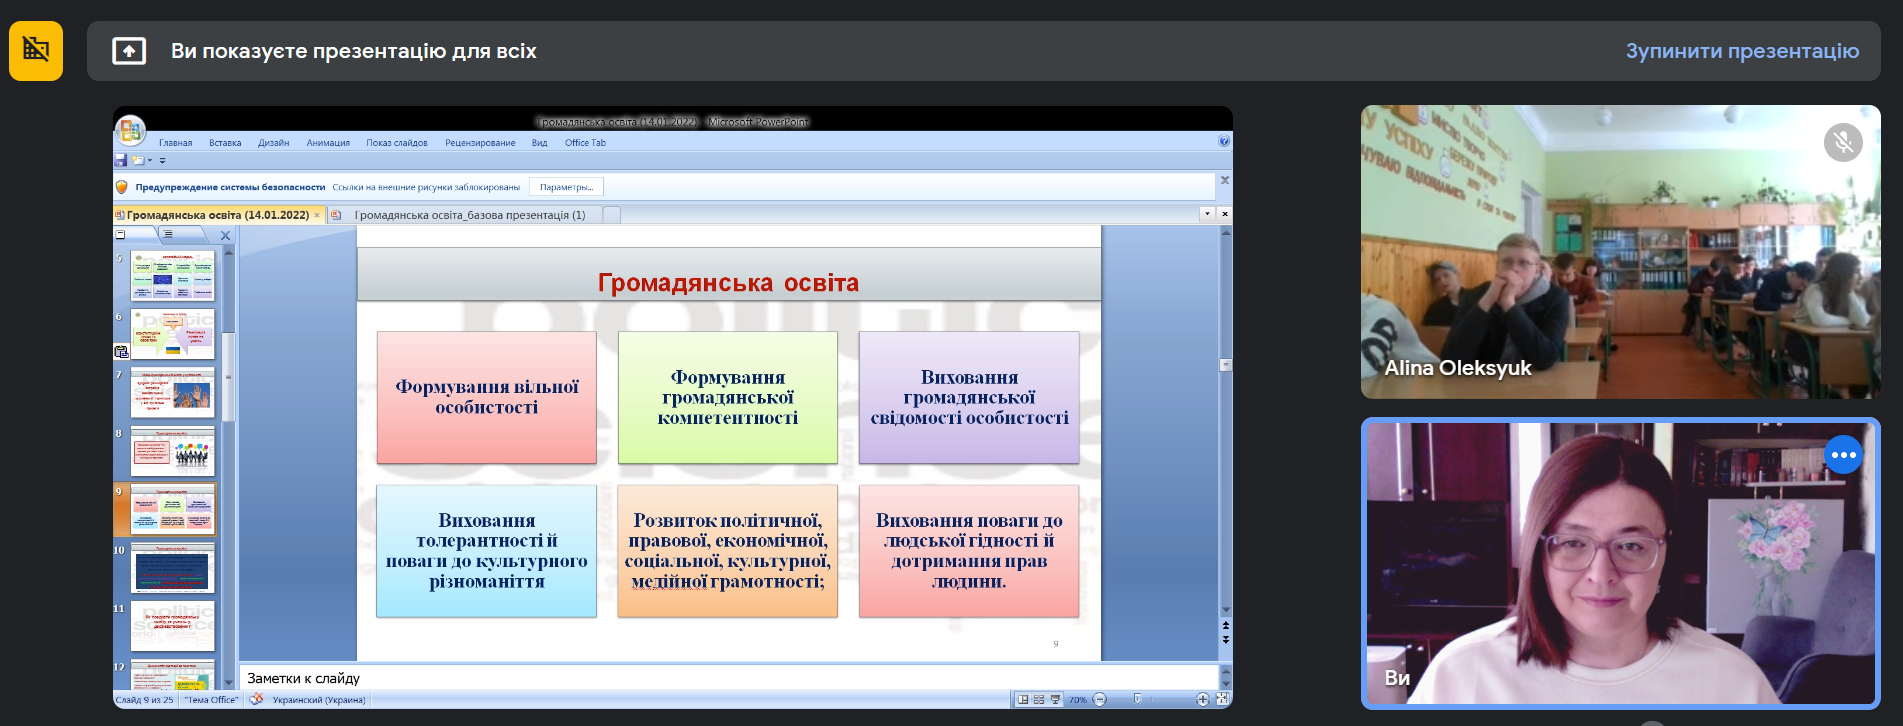Stop presenting via Зупинити презентацію

1742,51
